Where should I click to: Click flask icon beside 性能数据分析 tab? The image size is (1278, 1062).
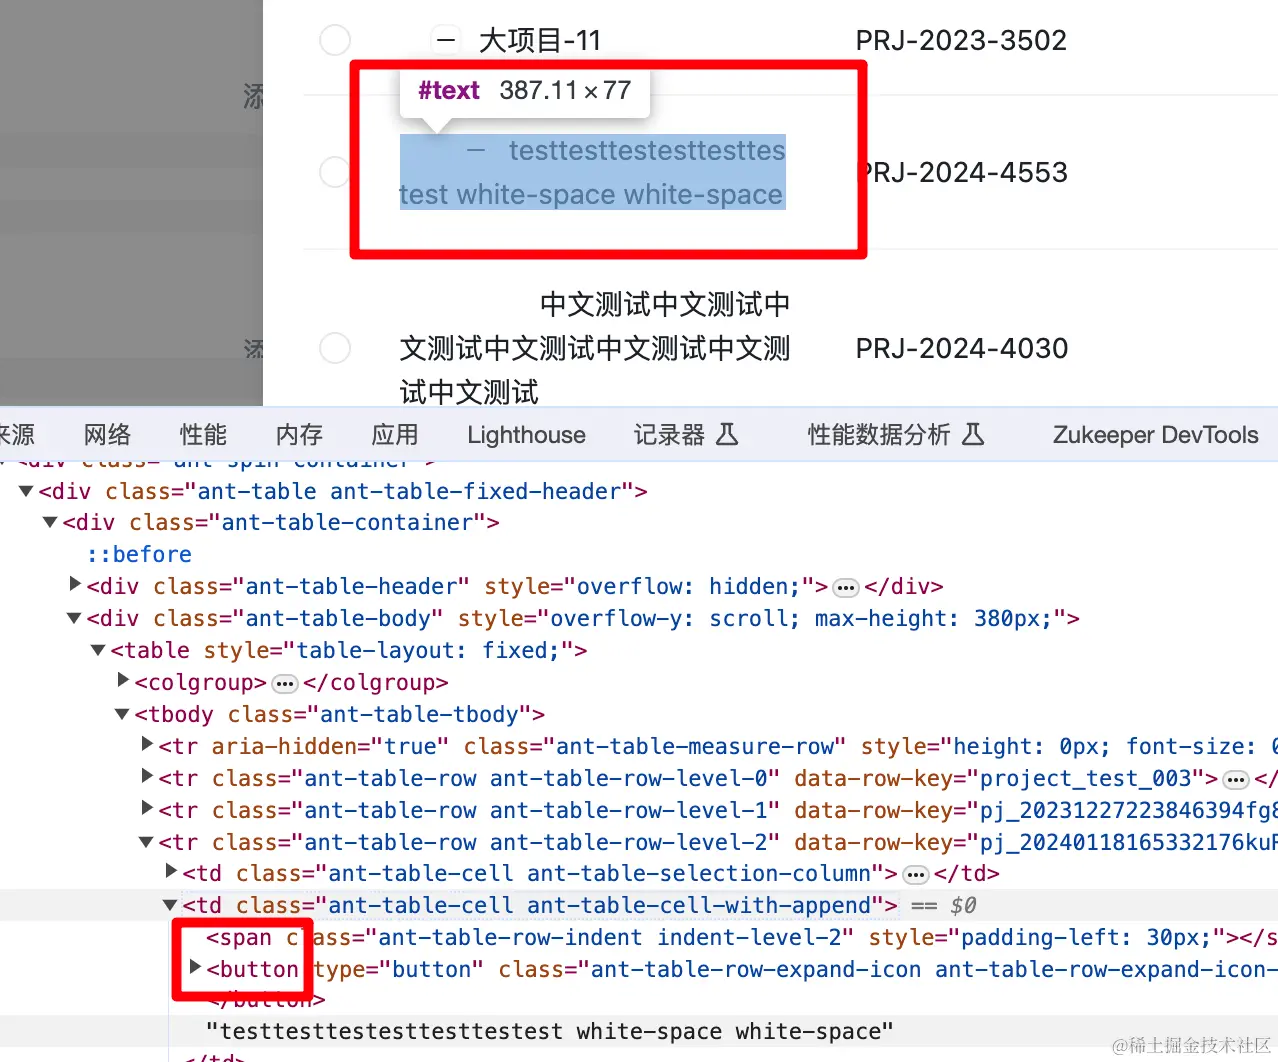coord(975,434)
